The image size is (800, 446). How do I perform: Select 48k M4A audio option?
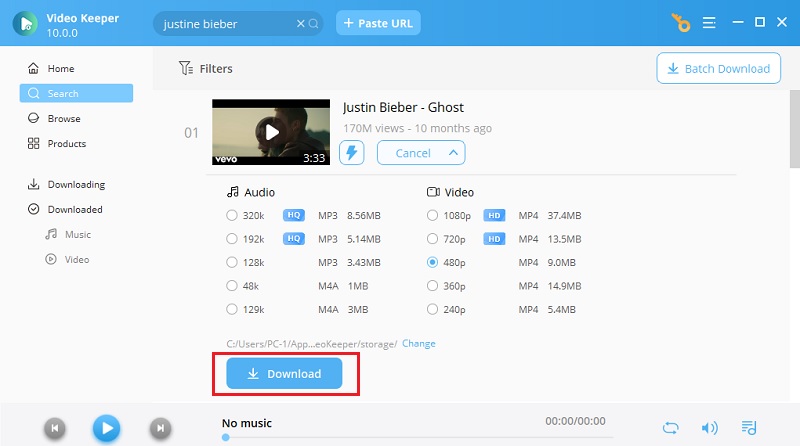coord(232,286)
